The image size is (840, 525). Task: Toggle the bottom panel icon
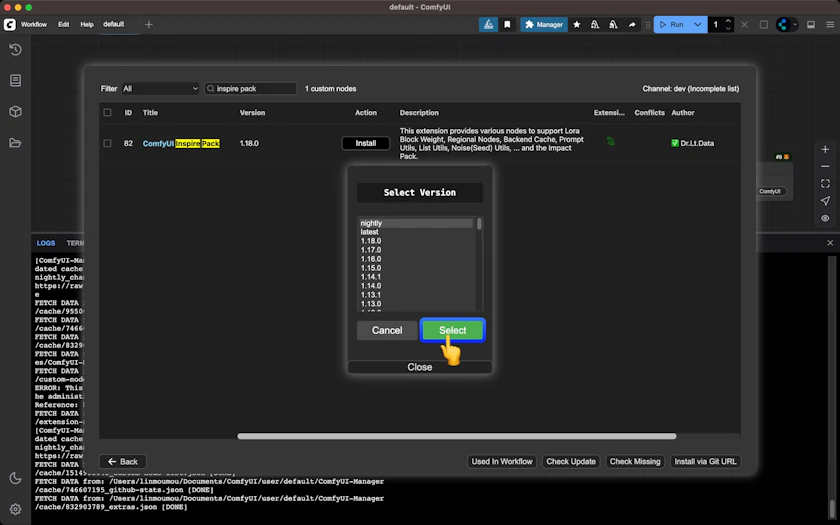(x=811, y=24)
